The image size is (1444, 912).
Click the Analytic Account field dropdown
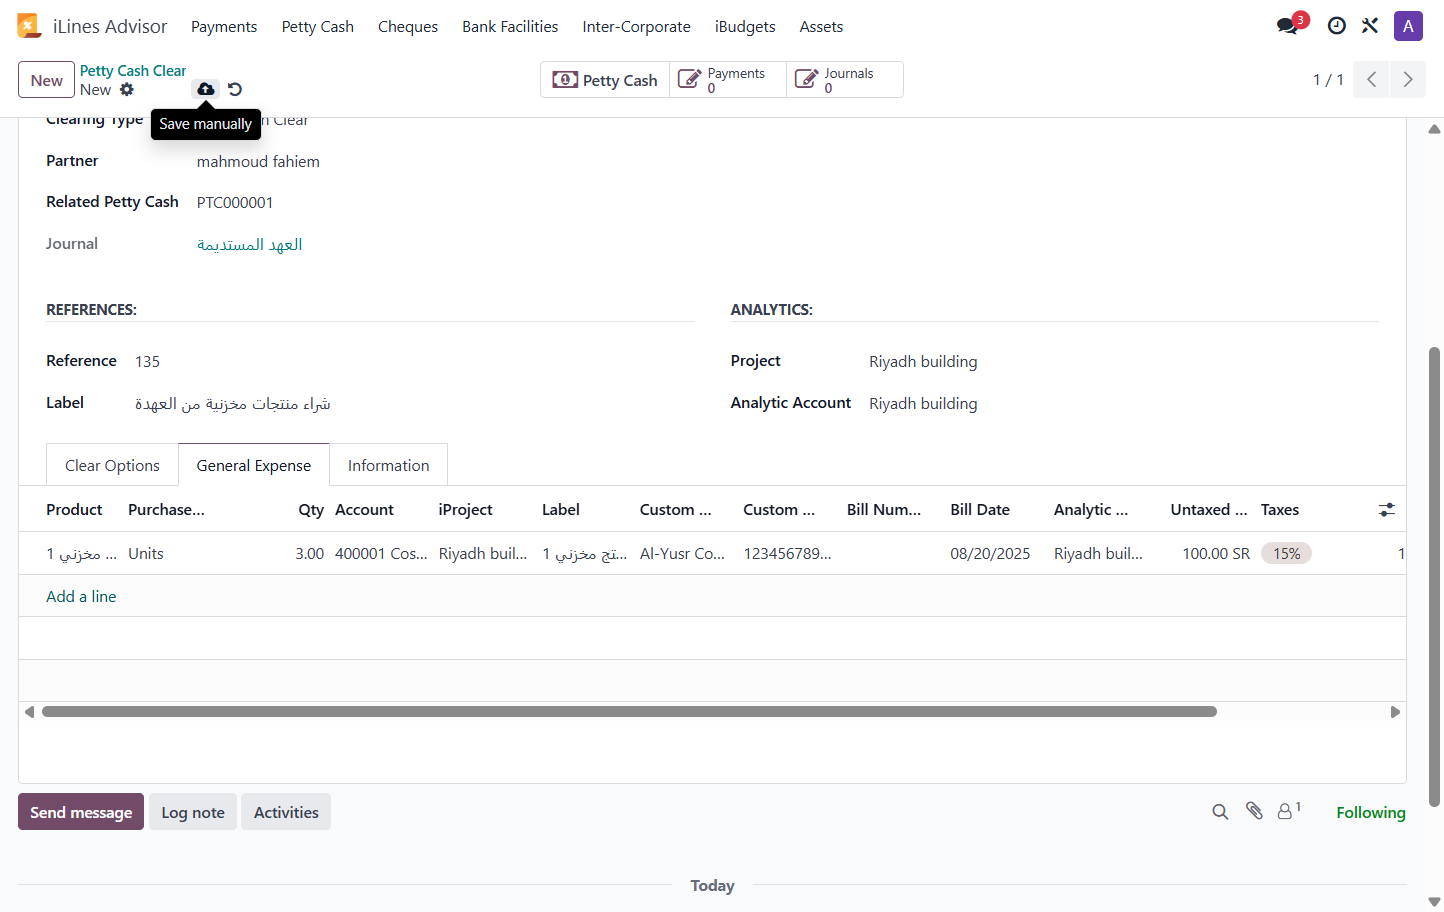click(923, 404)
